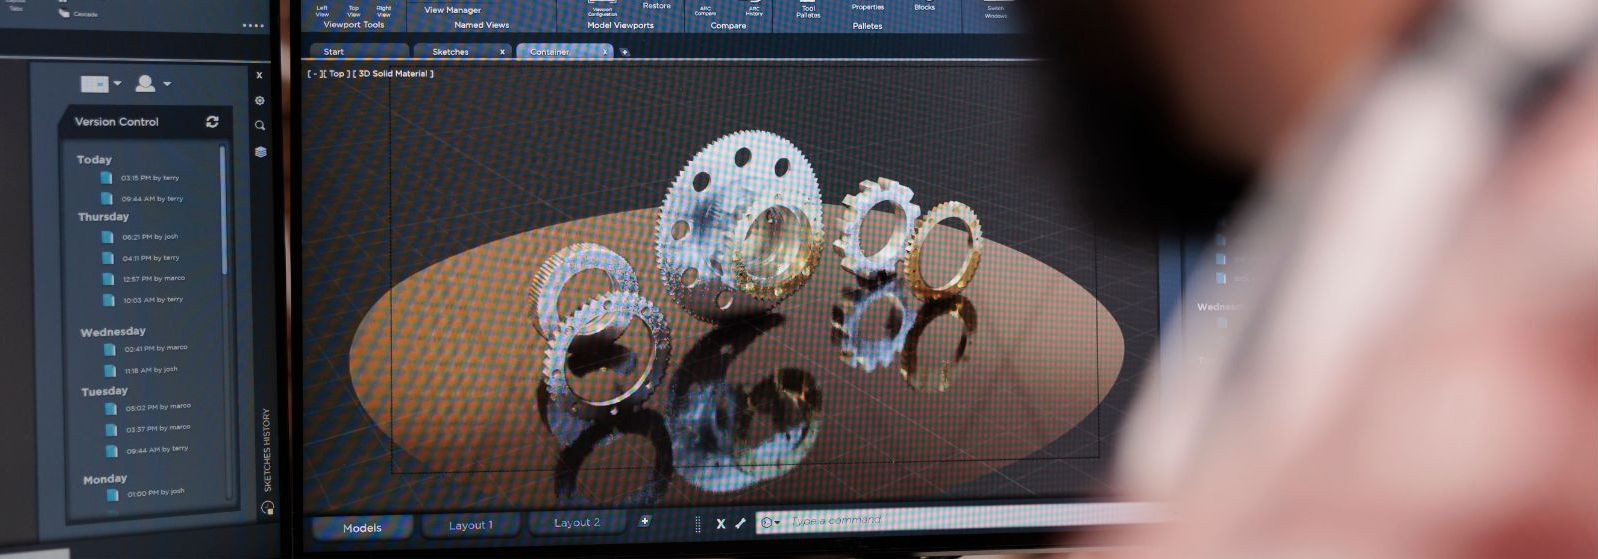Open the Tool Palettes
The width and height of the screenshot is (1598, 559).
808,10
